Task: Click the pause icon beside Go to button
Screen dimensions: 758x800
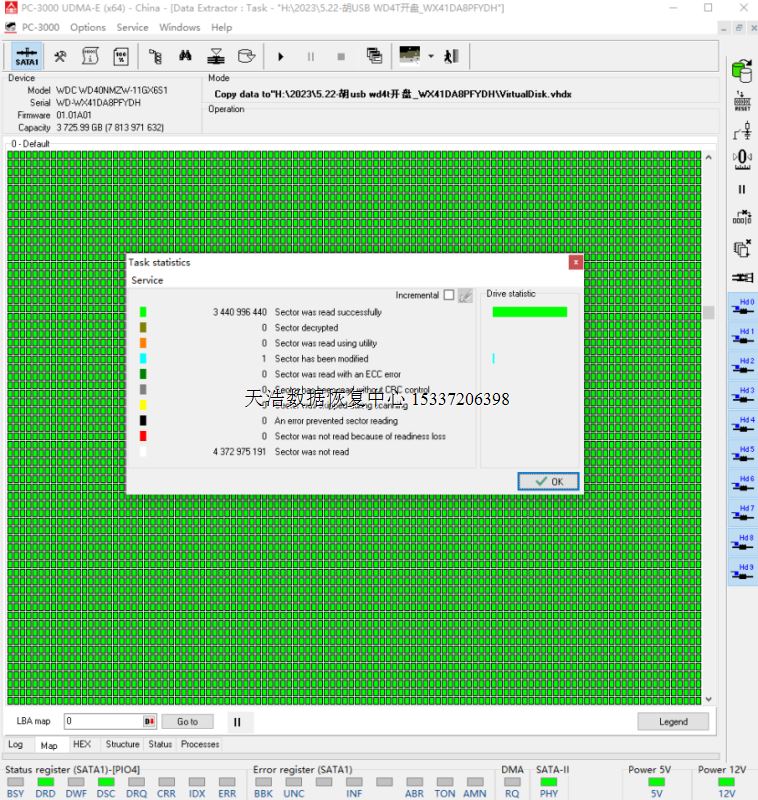Action: click(x=237, y=721)
